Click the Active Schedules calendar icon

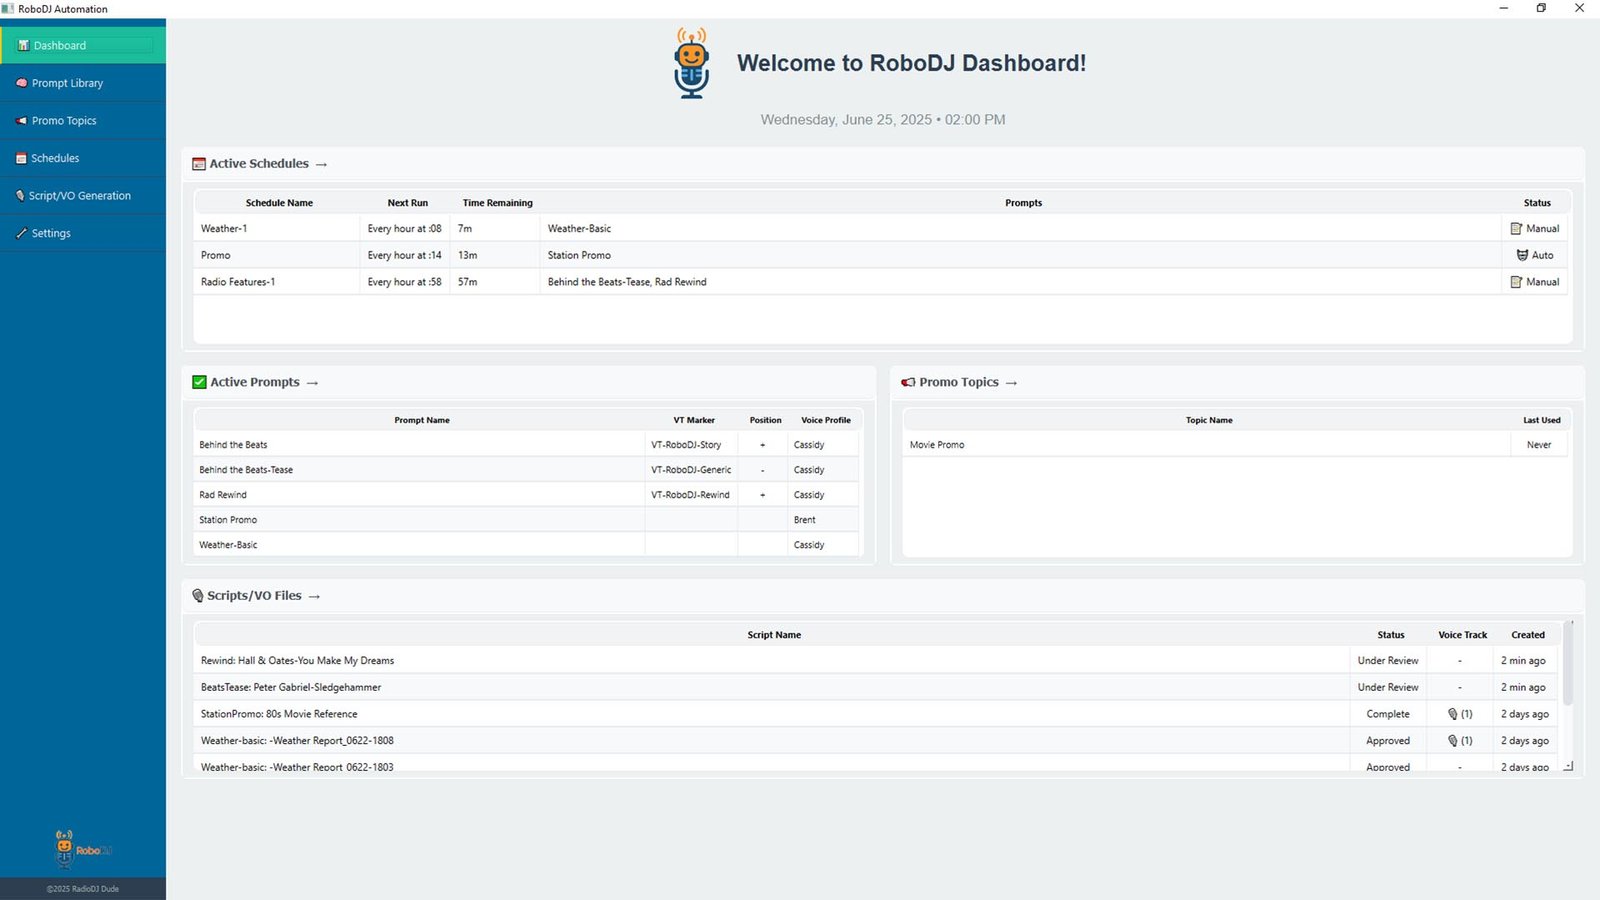(199, 164)
